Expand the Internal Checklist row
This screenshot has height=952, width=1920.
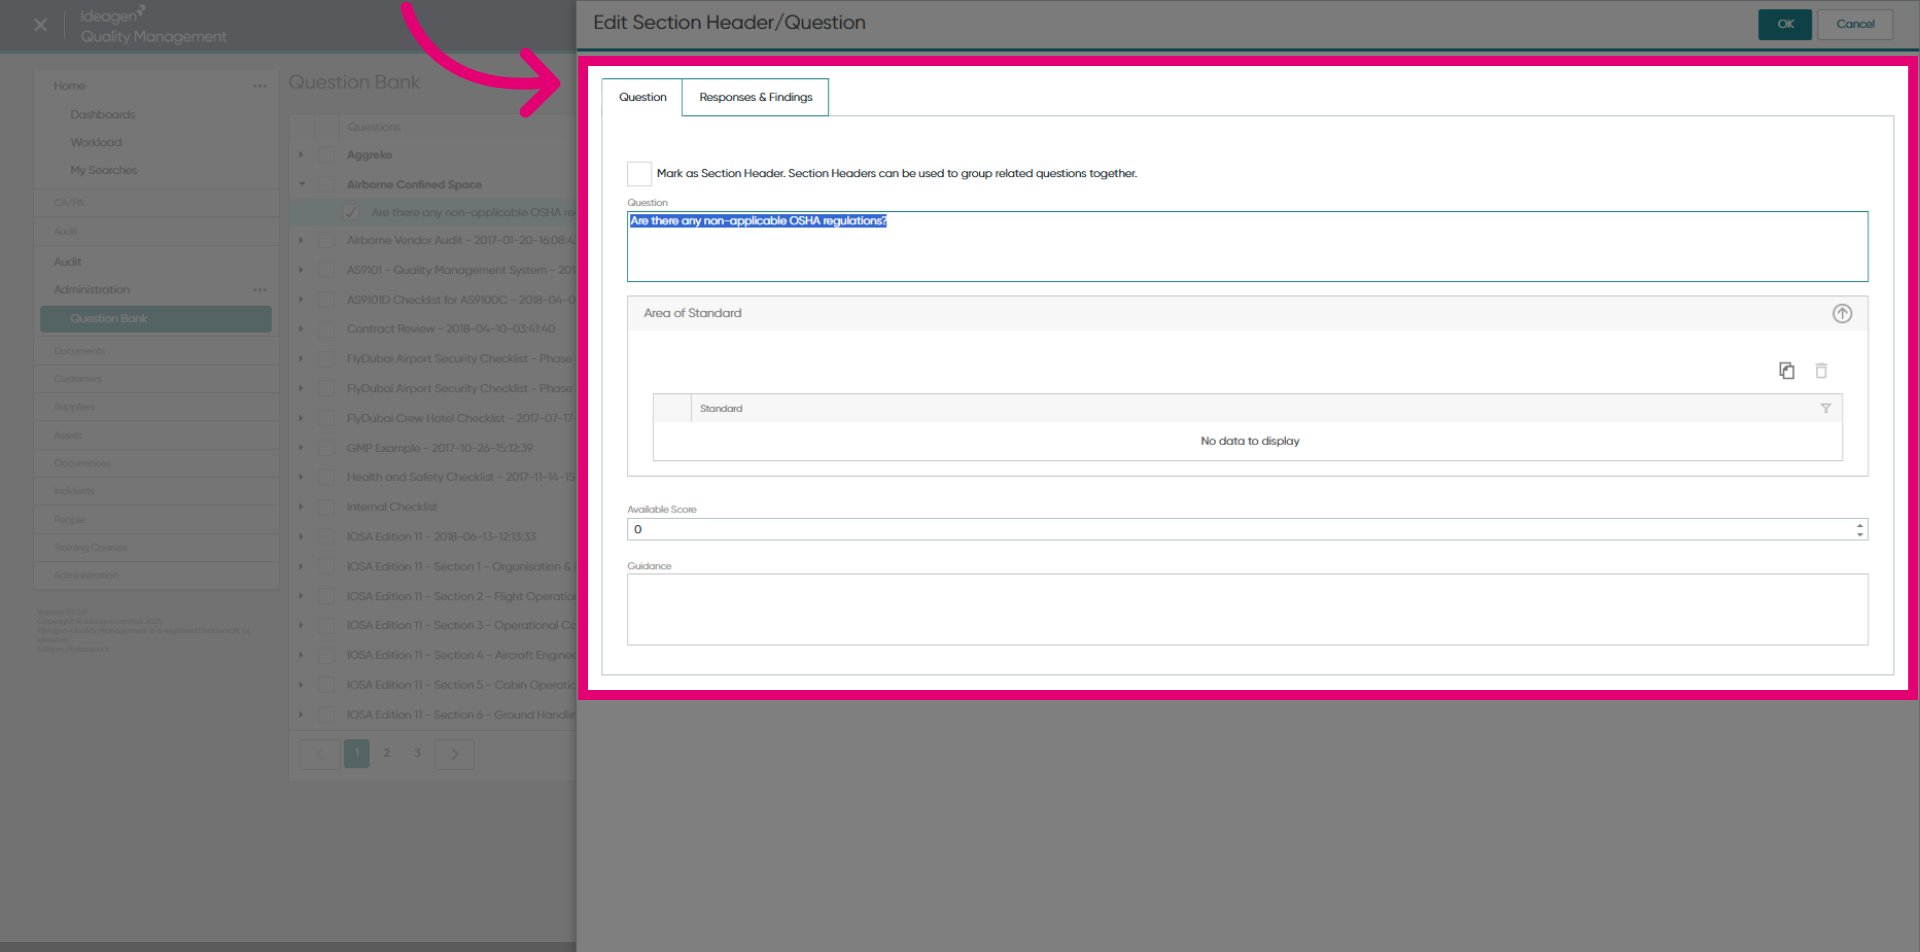click(301, 507)
